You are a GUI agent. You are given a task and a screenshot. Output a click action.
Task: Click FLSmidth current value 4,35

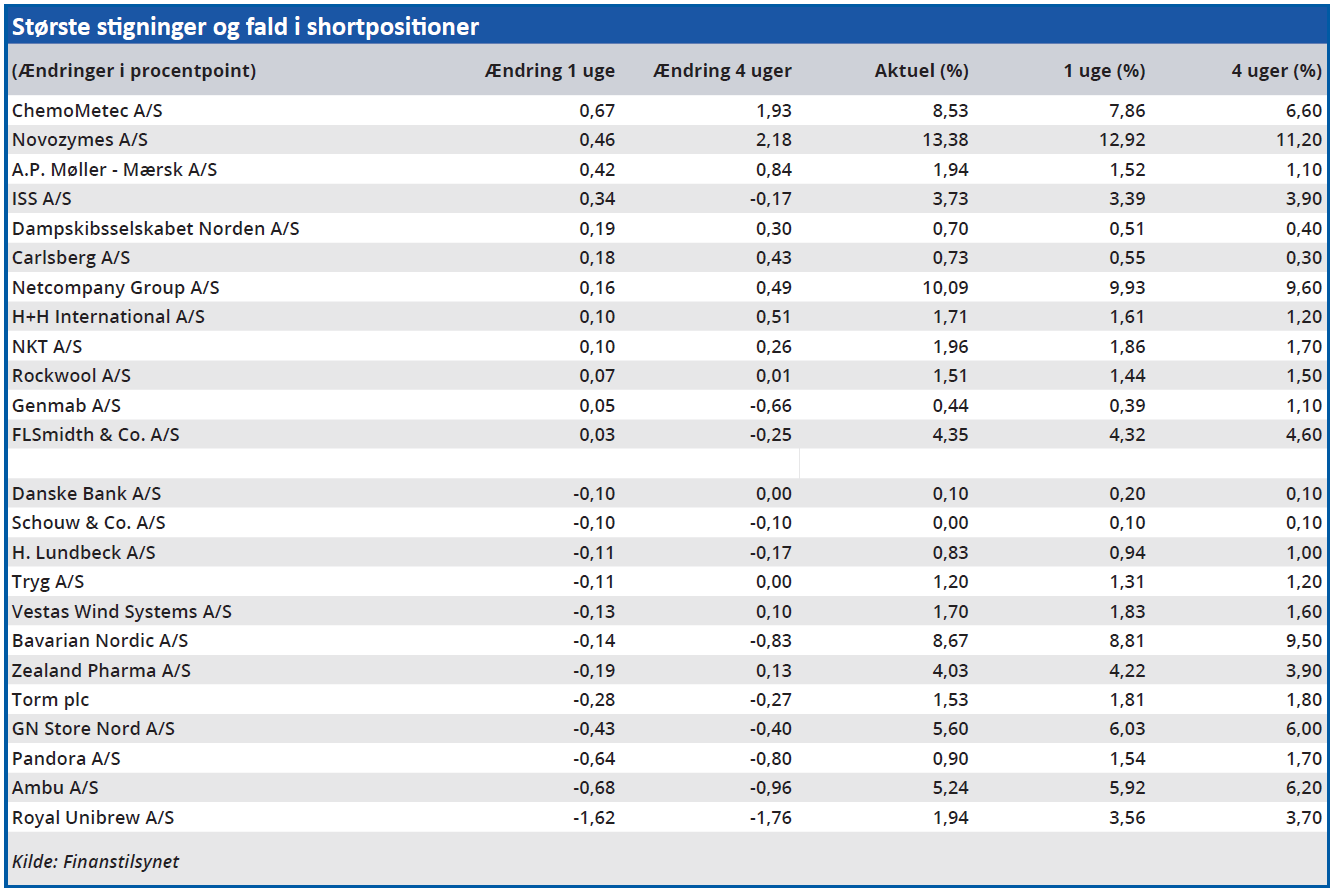tap(951, 435)
